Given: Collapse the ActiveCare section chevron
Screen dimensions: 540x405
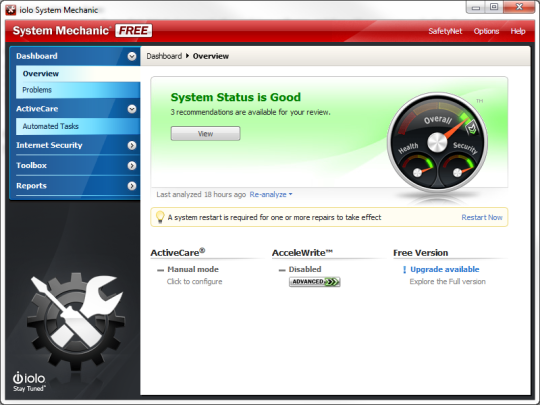Looking at the screenshot, I should [x=132, y=109].
